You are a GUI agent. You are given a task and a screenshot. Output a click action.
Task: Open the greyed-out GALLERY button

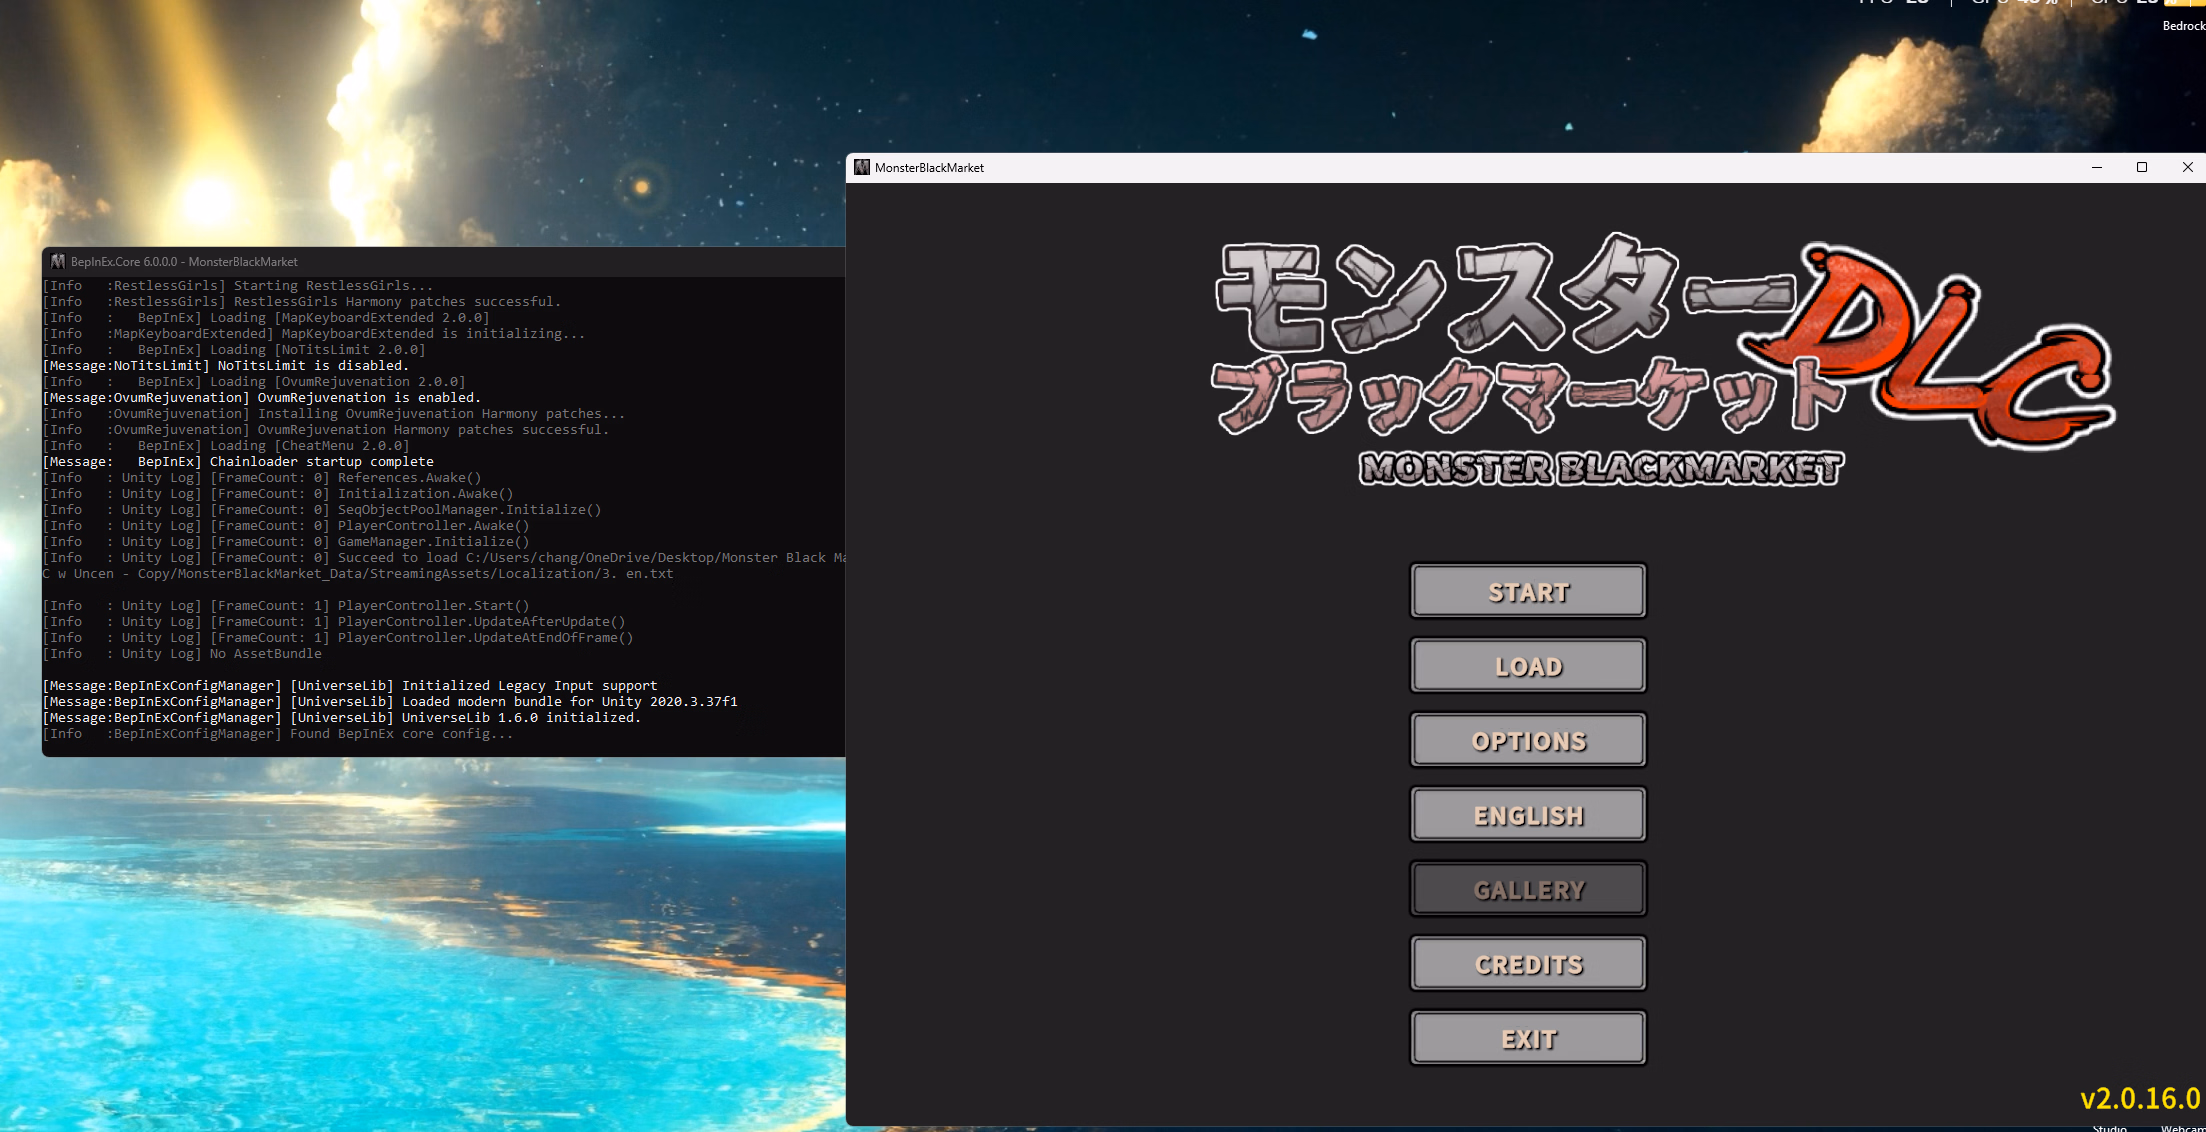click(1527, 890)
